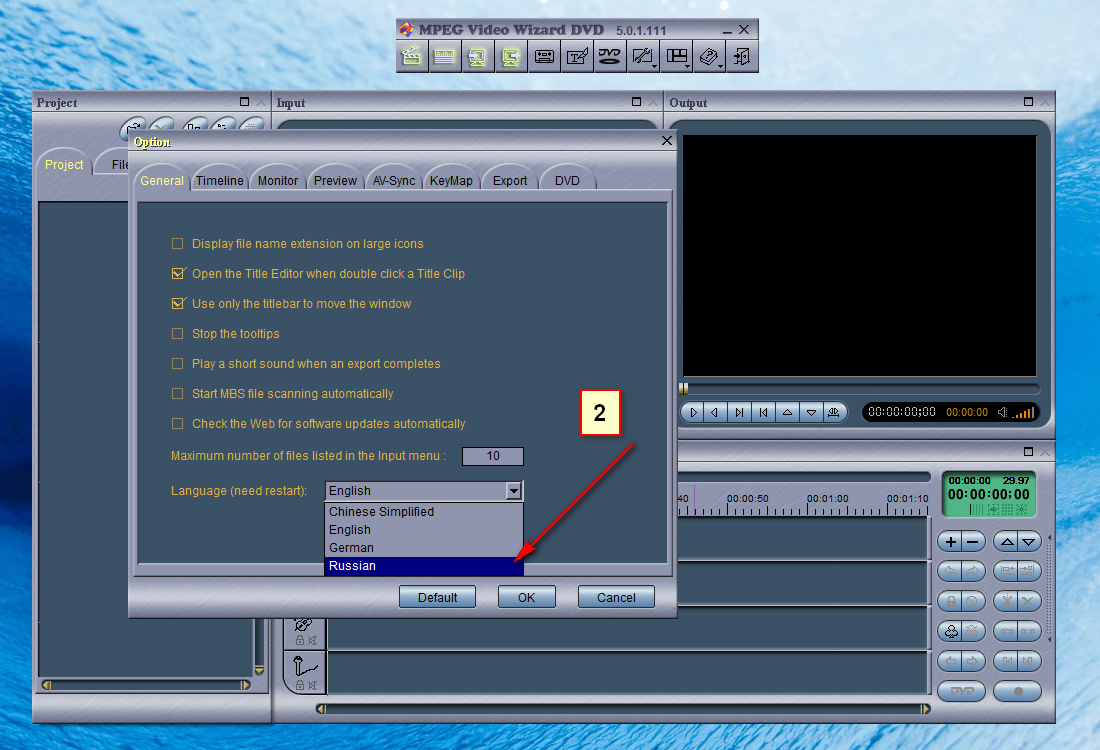Cancel the Option dialog
The width and height of the screenshot is (1100, 750).
point(617,597)
